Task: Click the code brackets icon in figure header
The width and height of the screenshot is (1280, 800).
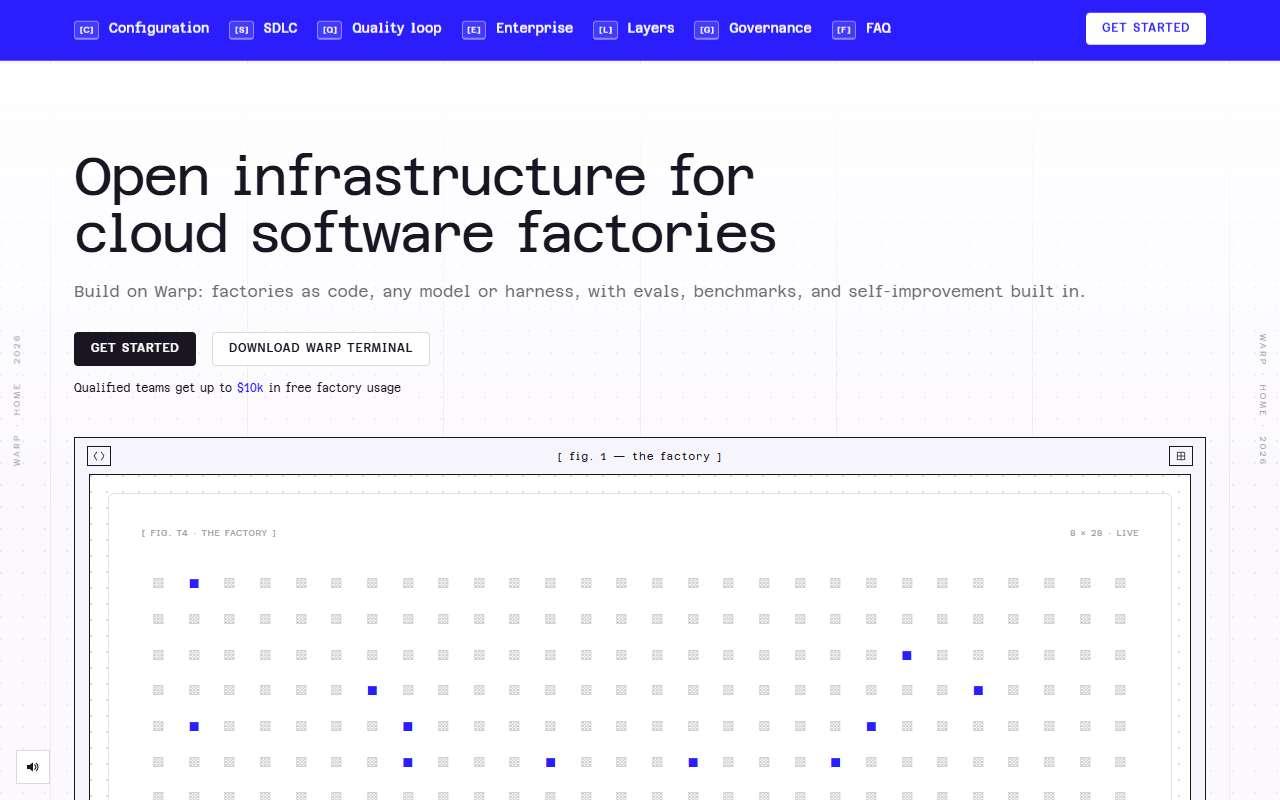Action: click(x=99, y=456)
